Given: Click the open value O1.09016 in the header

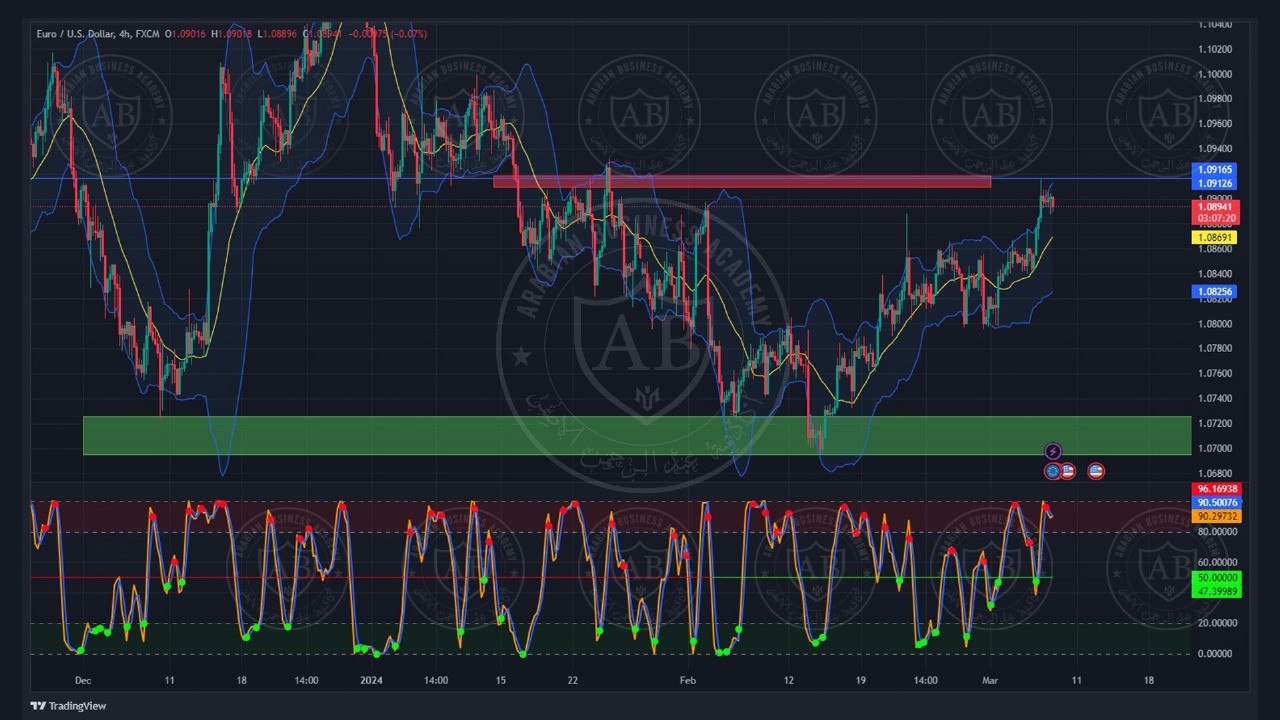Looking at the screenshot, I should tap(186, 34).
